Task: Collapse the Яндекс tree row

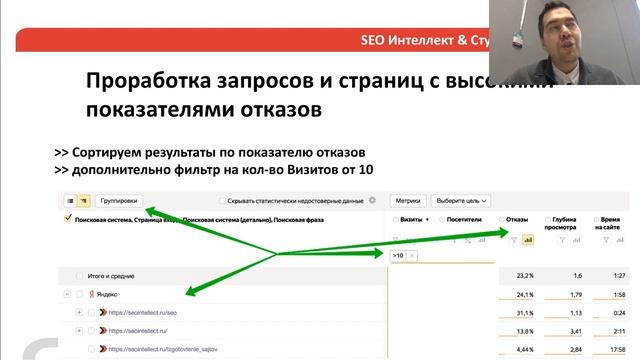Action: (67, 294)
